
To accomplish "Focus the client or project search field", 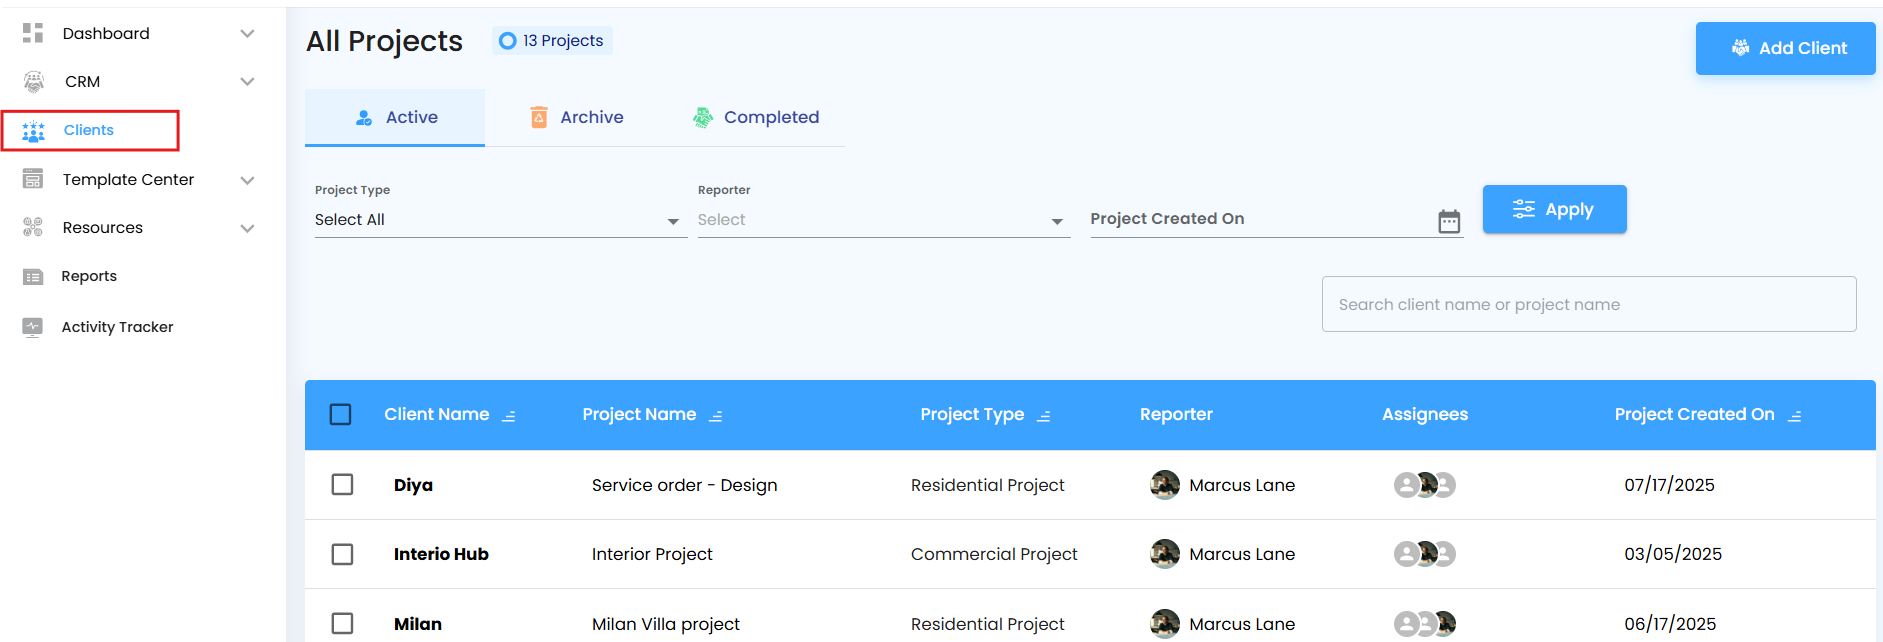I will click(1588, 304).
